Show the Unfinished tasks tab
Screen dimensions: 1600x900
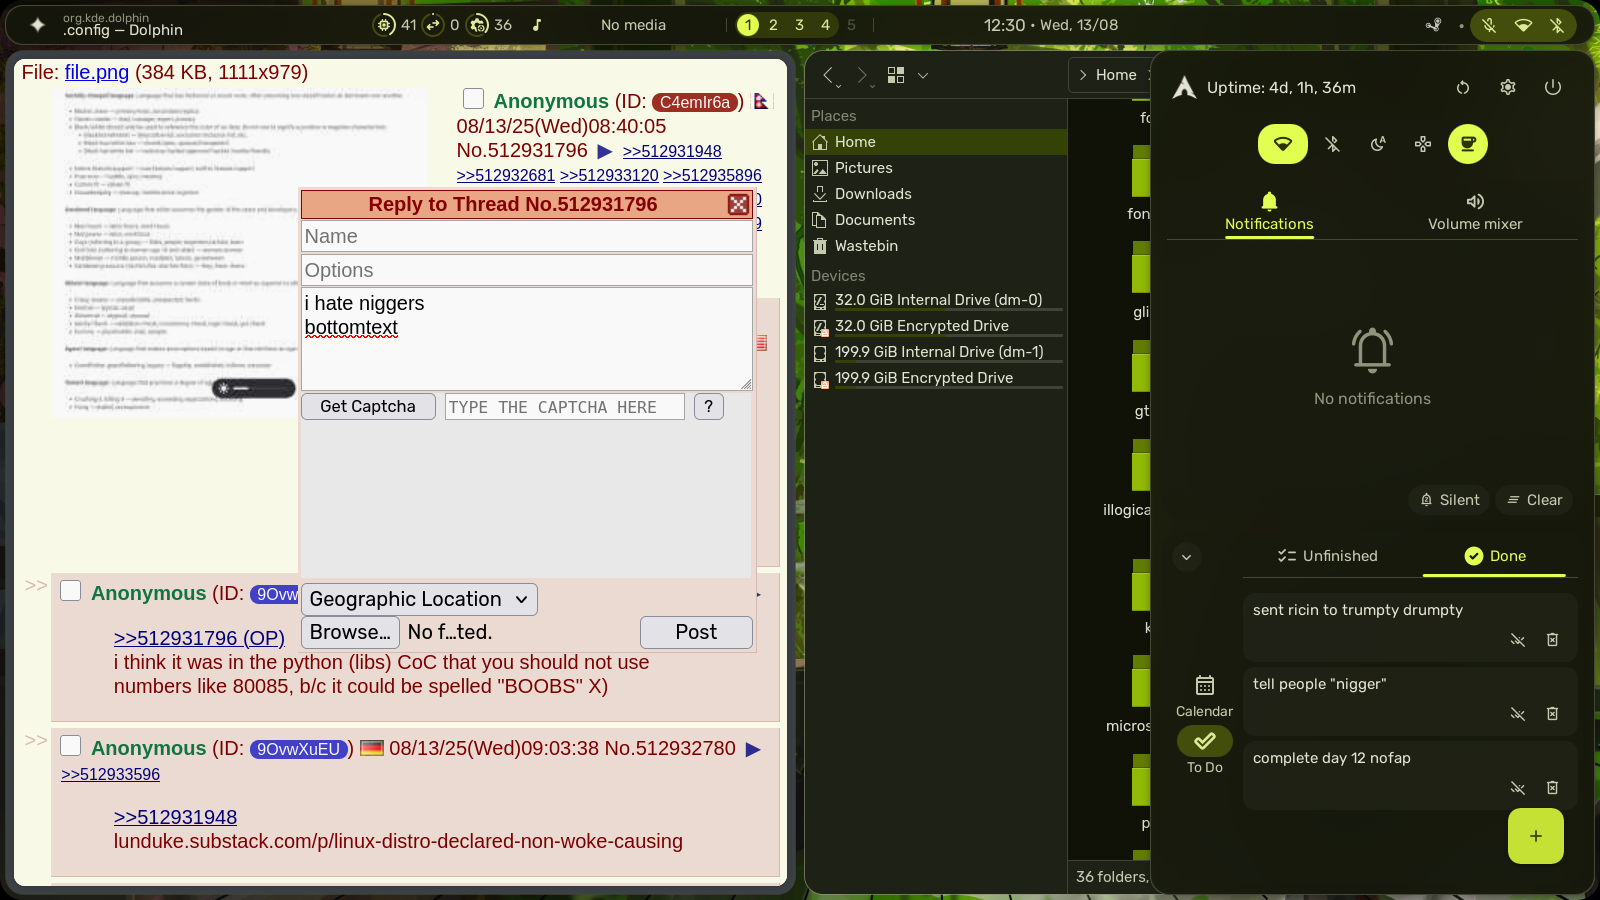(x=1327, y=556)
